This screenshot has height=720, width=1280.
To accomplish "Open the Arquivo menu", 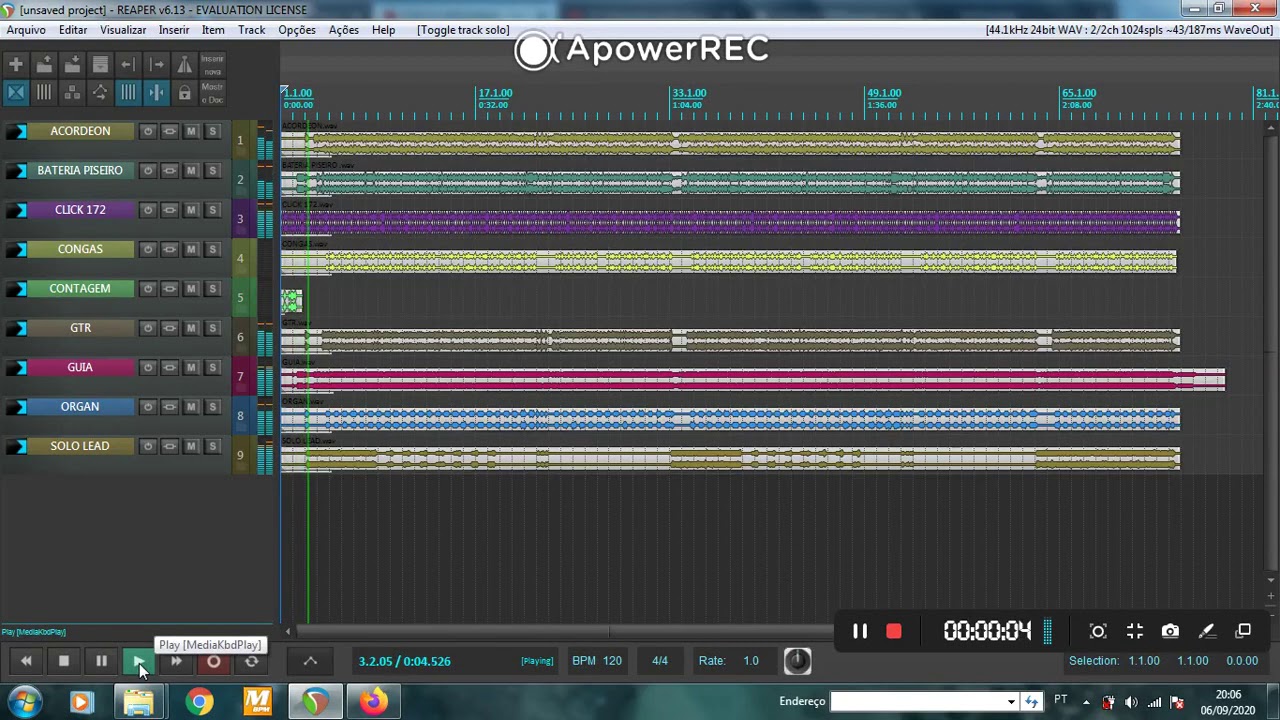I will tap(26, 30).
